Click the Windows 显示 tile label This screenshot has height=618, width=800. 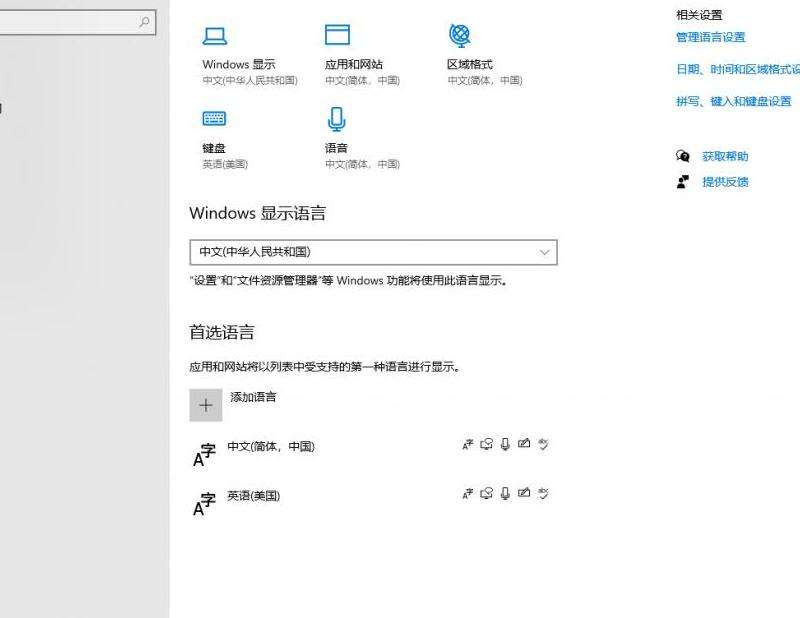[x=239, y=64]
